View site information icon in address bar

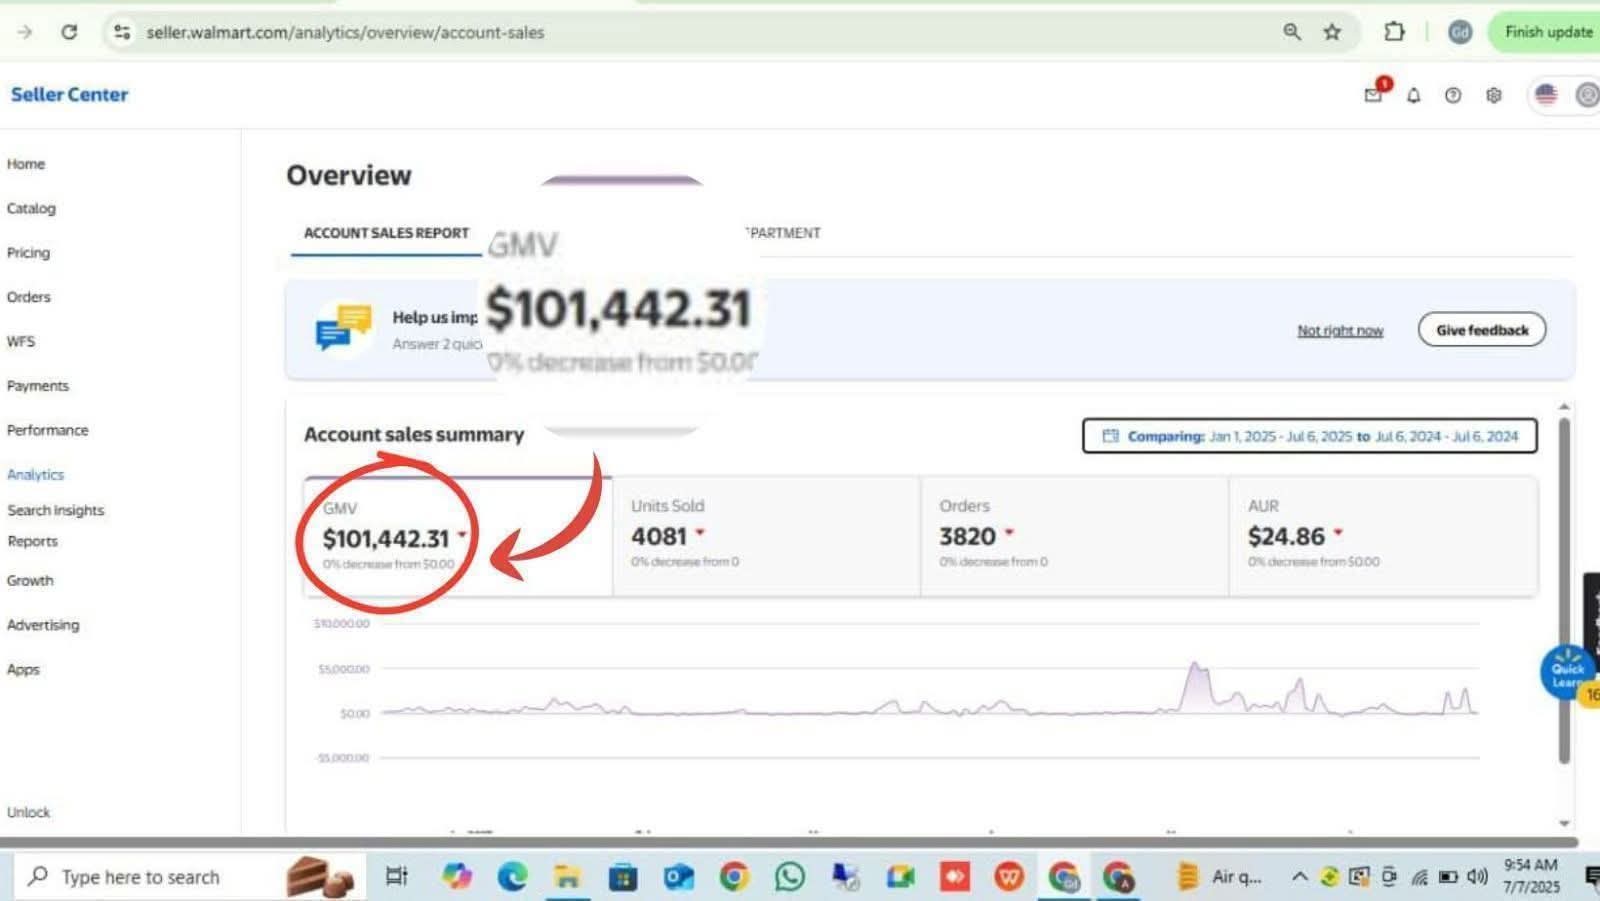coord(122,32)
